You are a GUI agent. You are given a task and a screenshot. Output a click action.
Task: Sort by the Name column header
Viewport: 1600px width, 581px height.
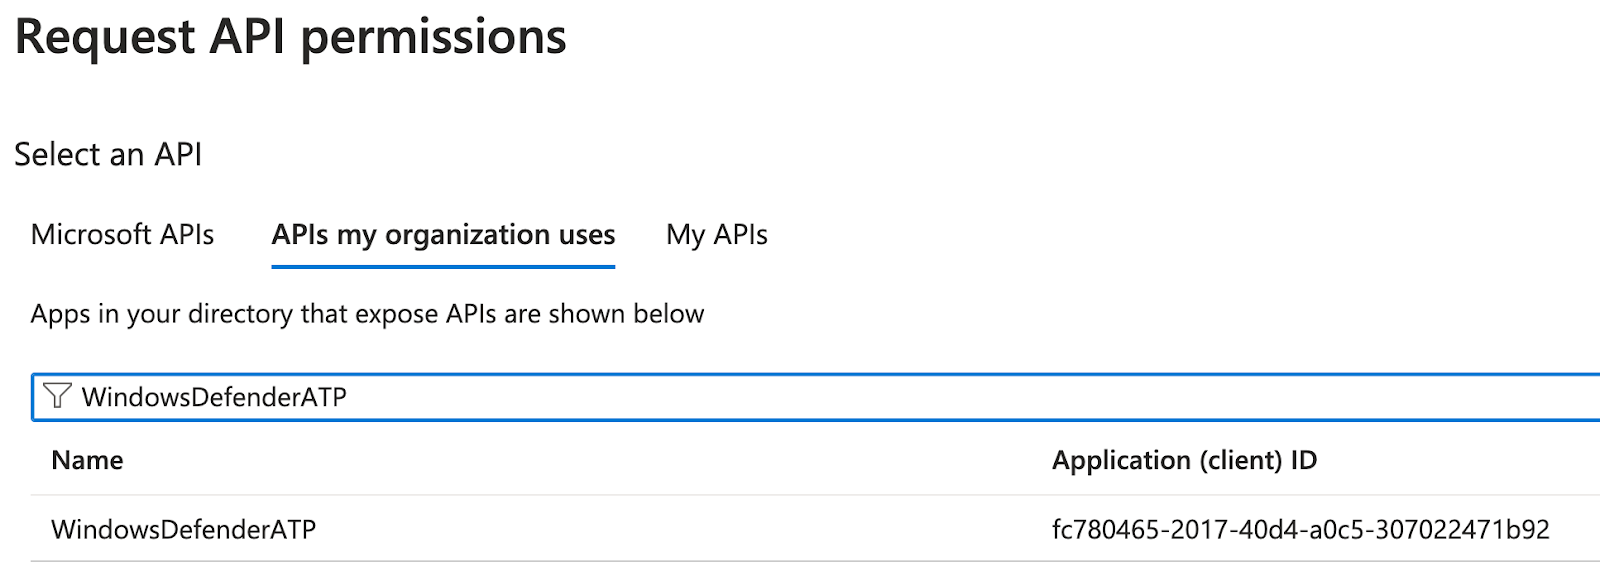click(x=87, y=460)
